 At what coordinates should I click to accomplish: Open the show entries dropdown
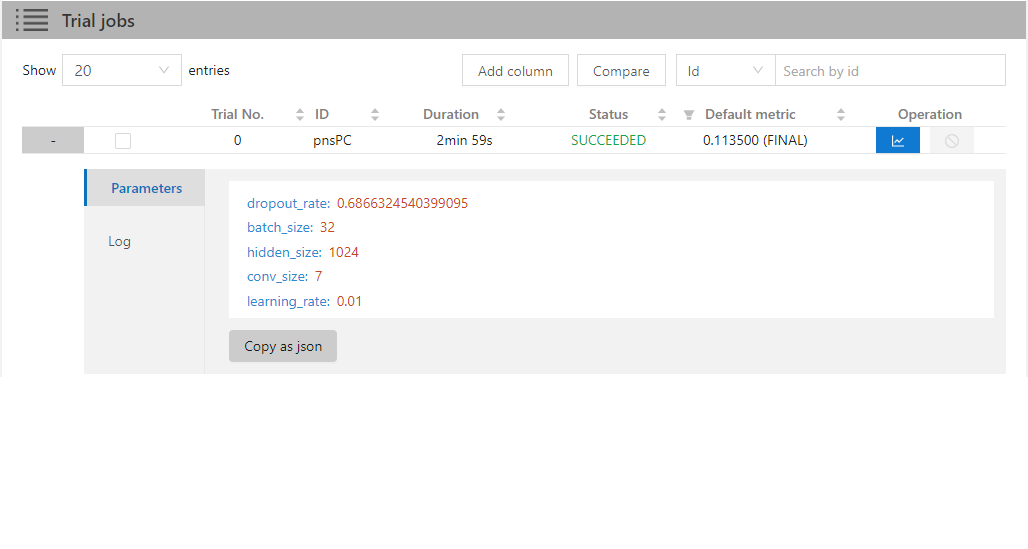(122, 71)
